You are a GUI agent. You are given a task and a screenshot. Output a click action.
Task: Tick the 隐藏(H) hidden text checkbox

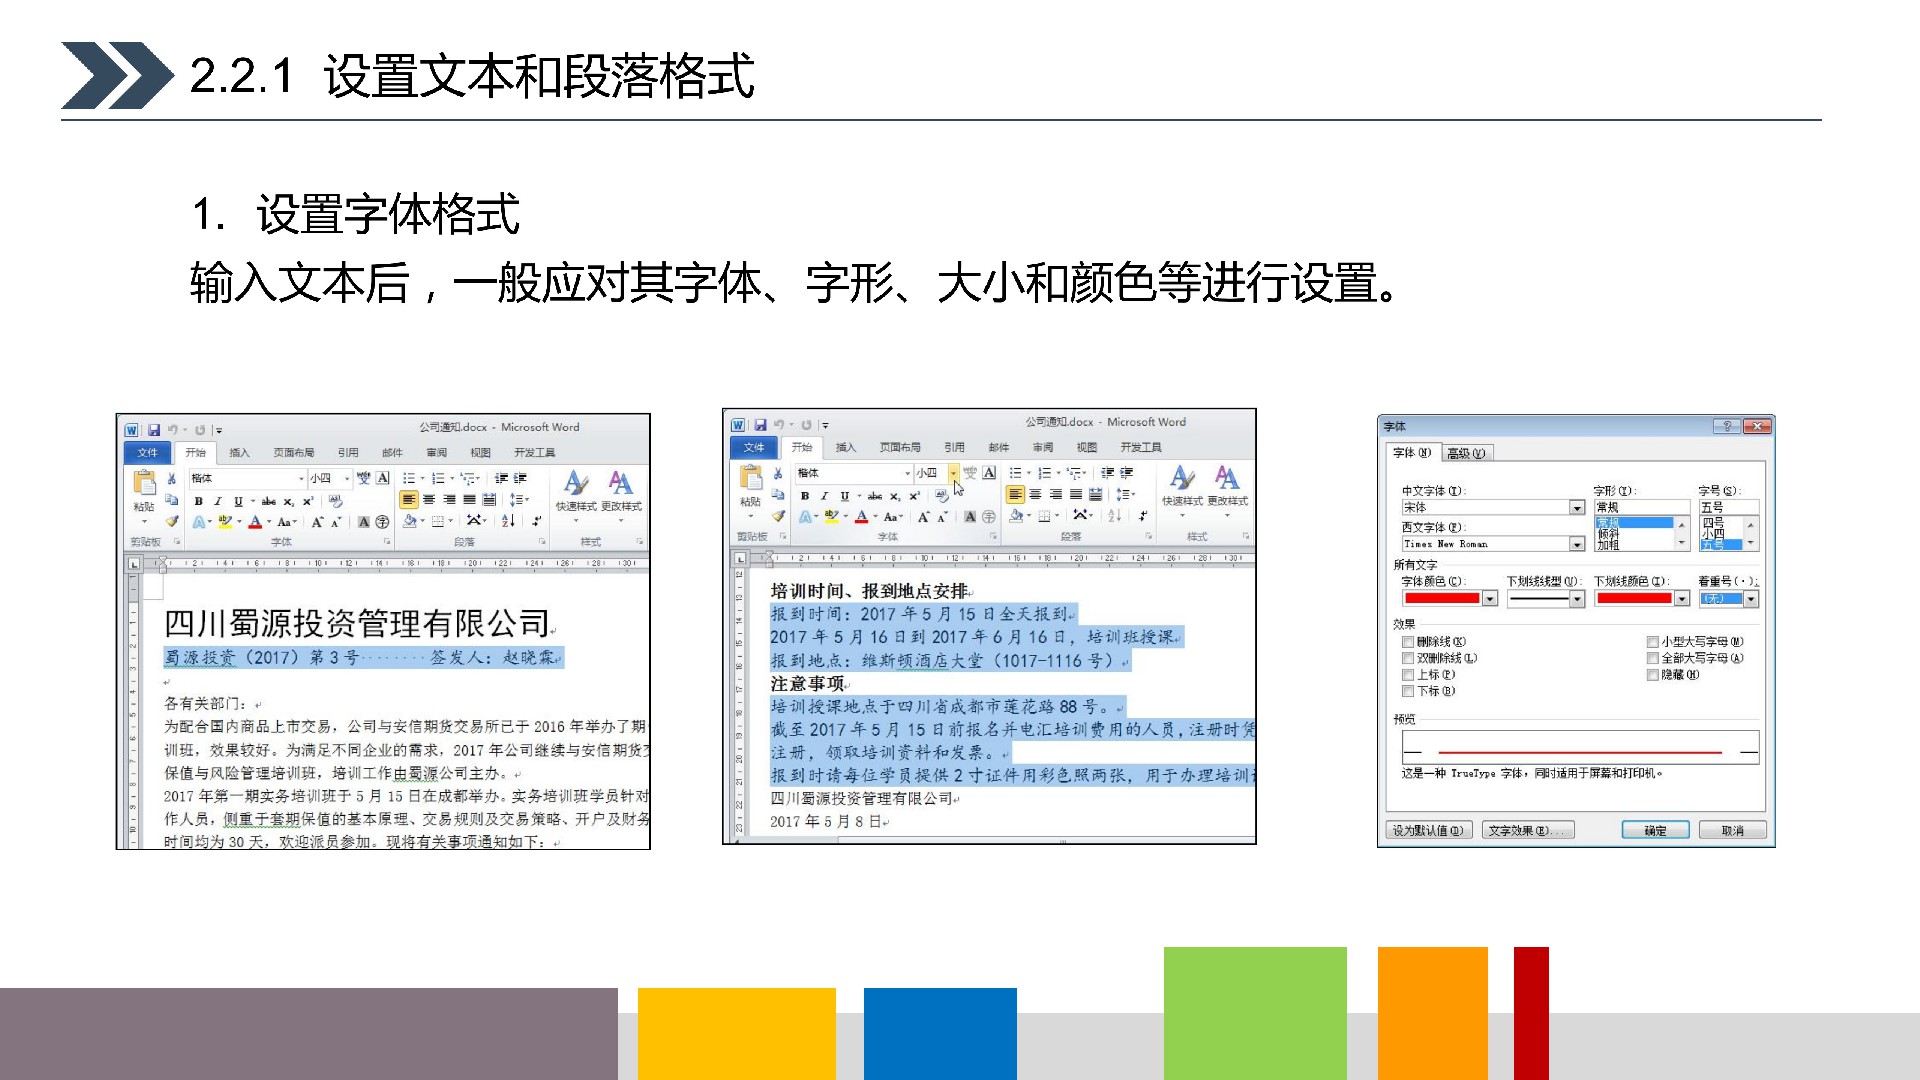click(x=1653, y=675)
